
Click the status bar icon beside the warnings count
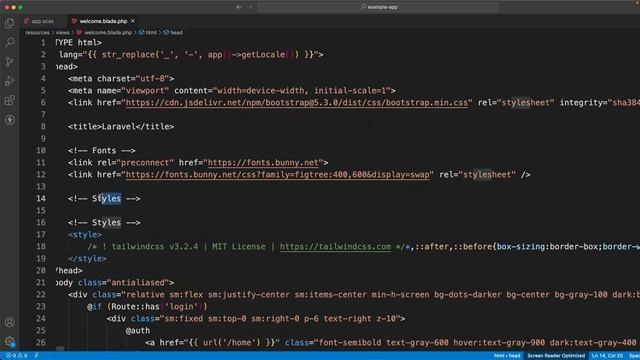(36, 356)
